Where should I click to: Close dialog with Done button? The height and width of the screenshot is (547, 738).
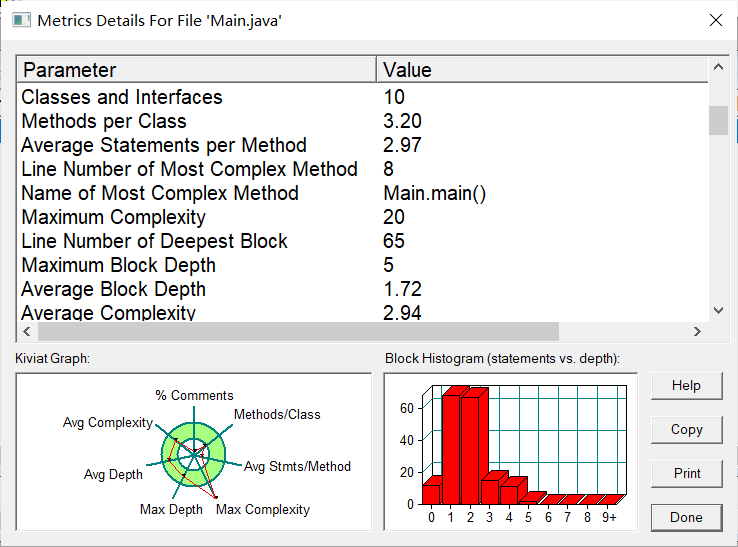686,517
